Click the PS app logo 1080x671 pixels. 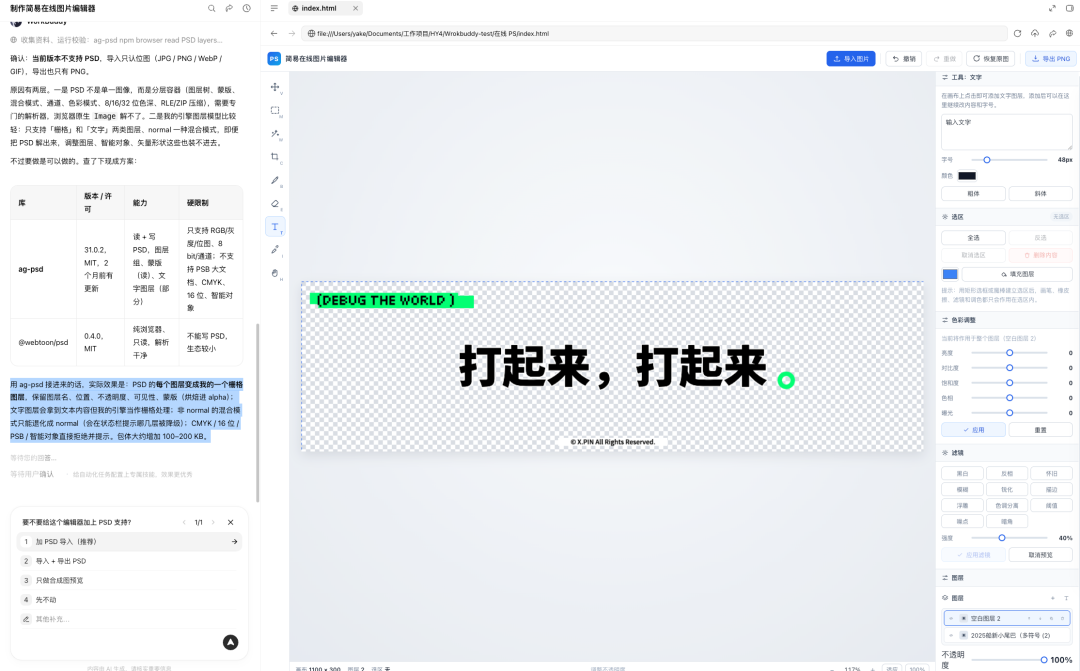(x=274, y=59)
